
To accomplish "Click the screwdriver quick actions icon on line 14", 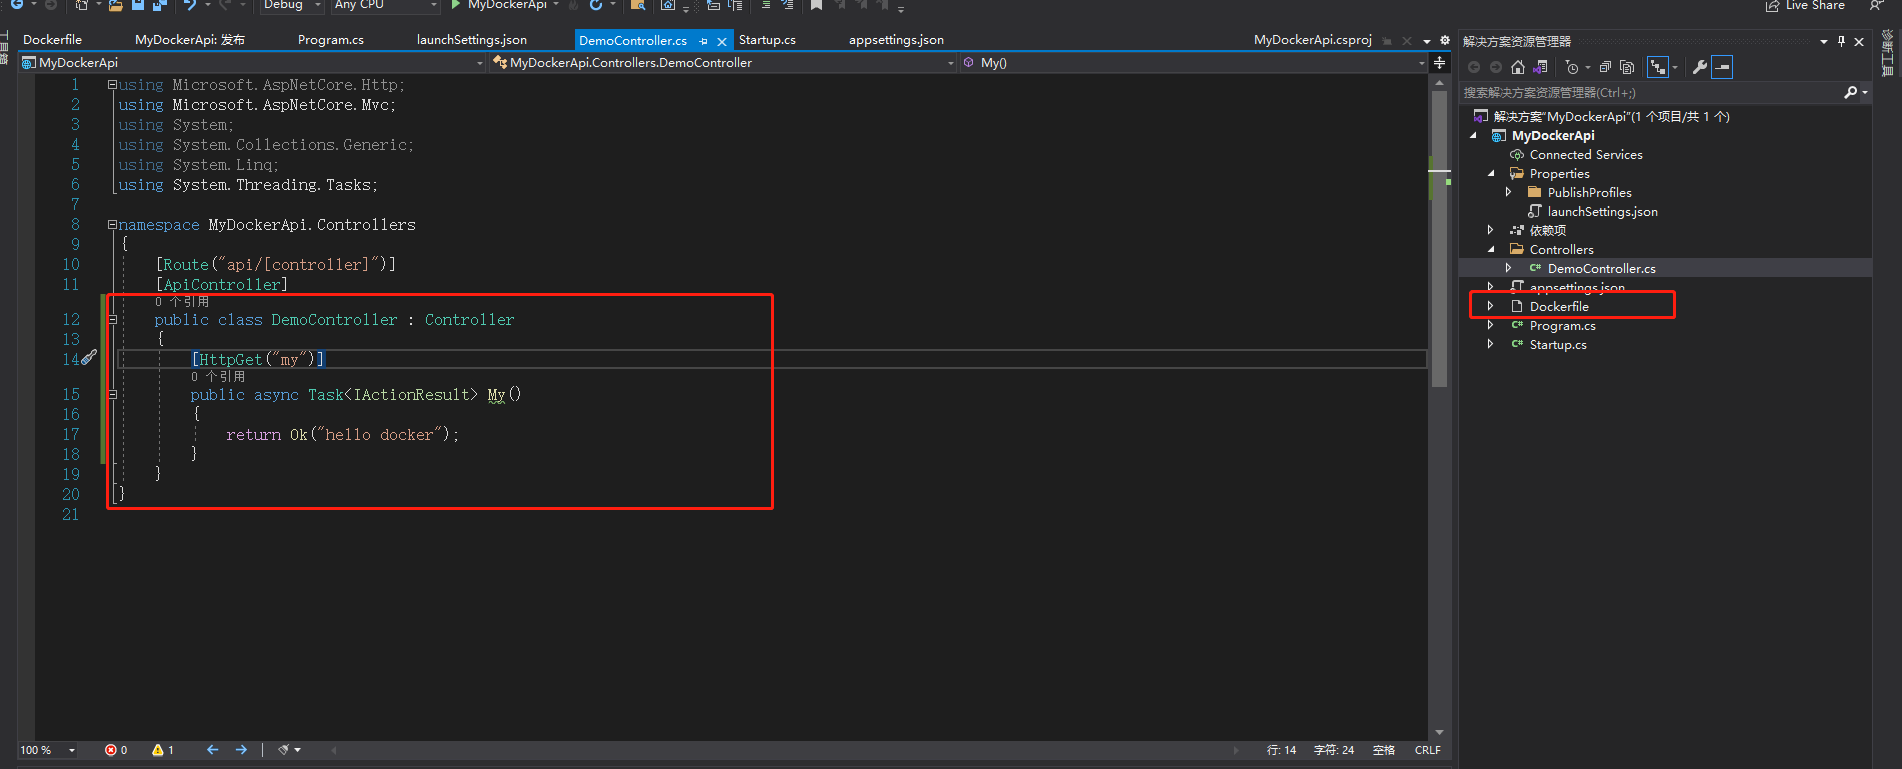I will [89, 357].
